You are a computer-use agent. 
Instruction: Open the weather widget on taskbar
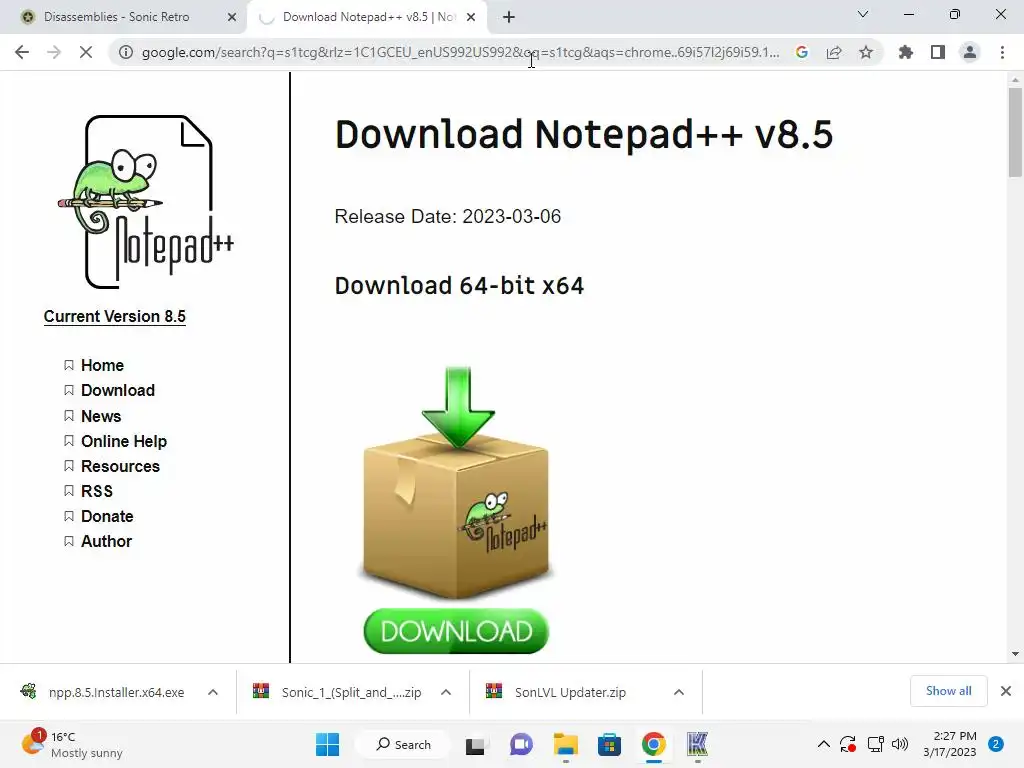coord(72,744)
